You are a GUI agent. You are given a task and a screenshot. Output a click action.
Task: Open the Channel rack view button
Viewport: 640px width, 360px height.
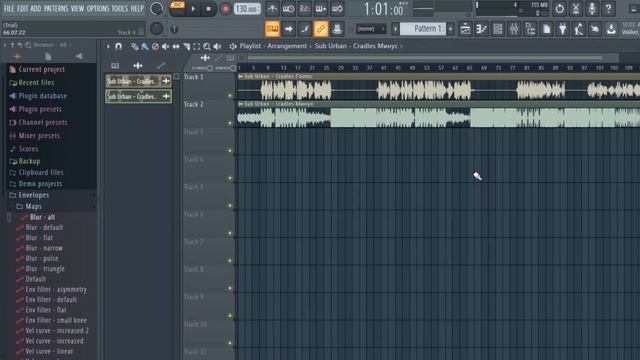(498, 29)
